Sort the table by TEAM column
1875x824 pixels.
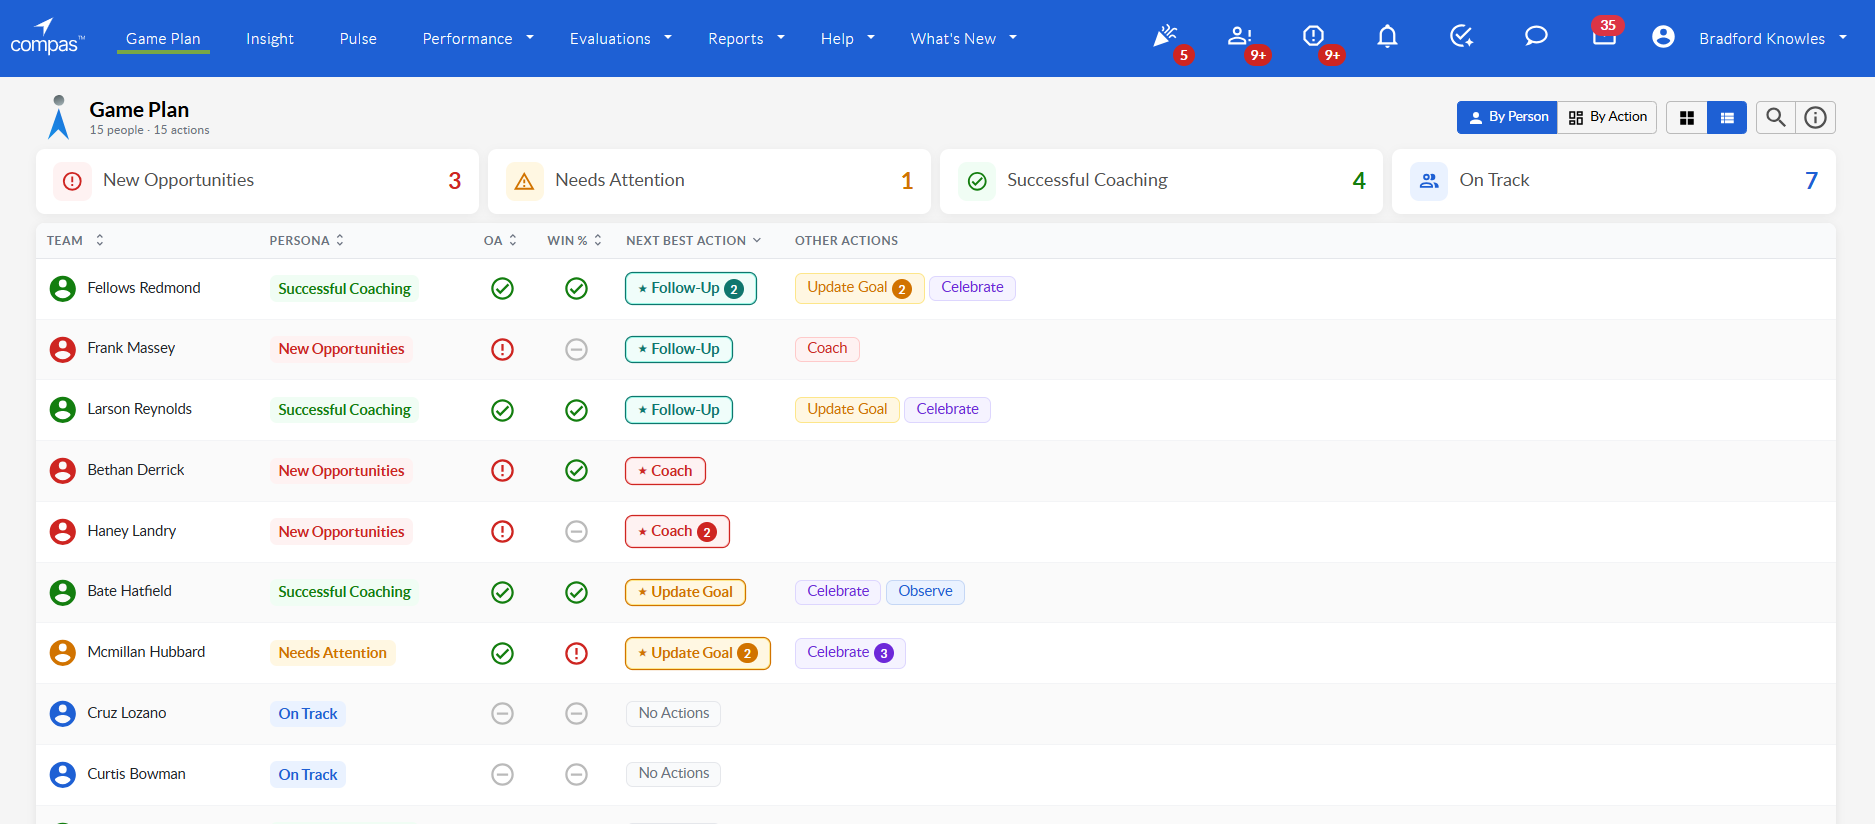(x=75, y=240)
